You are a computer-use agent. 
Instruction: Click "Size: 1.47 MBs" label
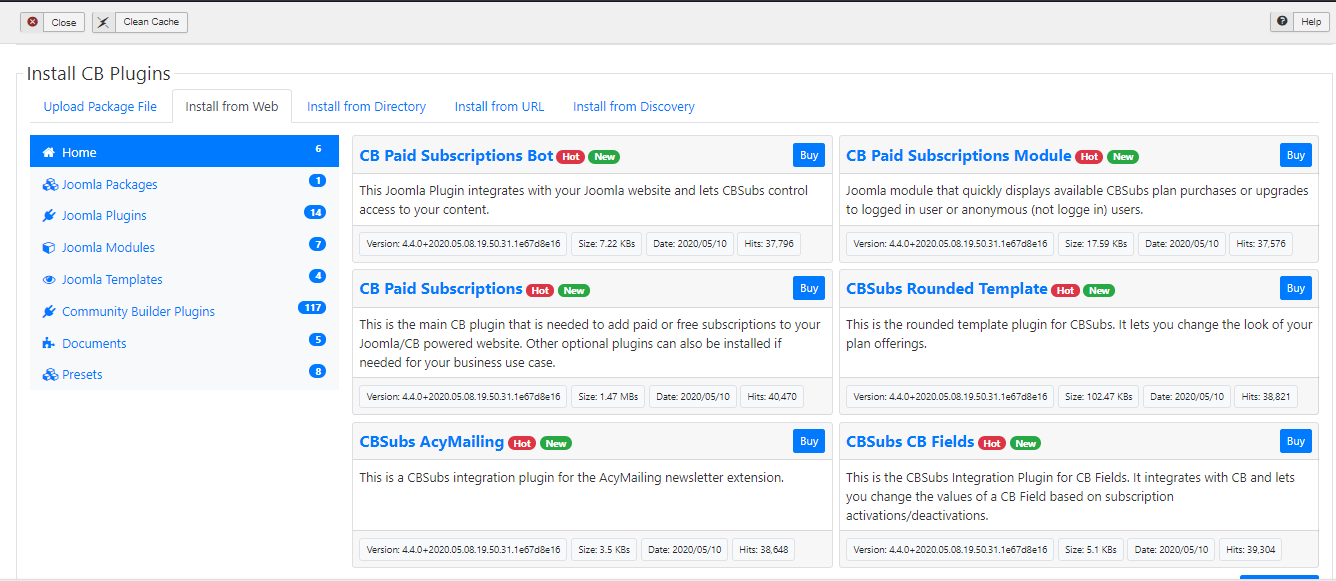(x=608, y=396)
